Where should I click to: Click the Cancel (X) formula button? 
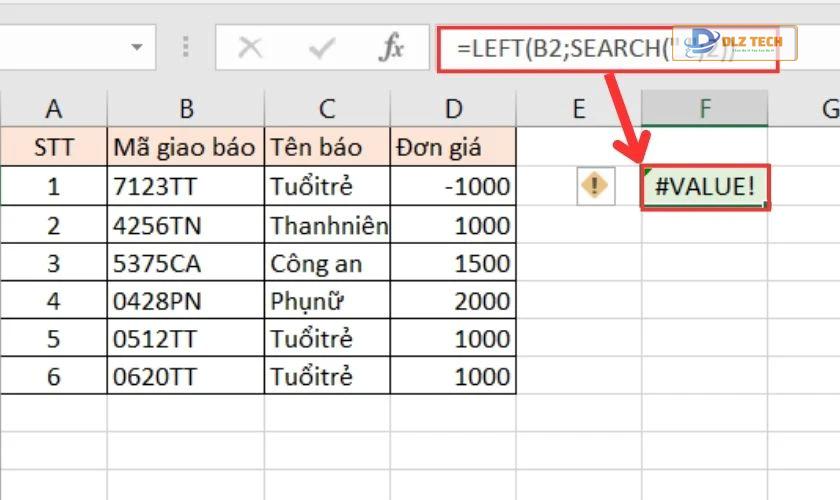click(x=250, y=48)
